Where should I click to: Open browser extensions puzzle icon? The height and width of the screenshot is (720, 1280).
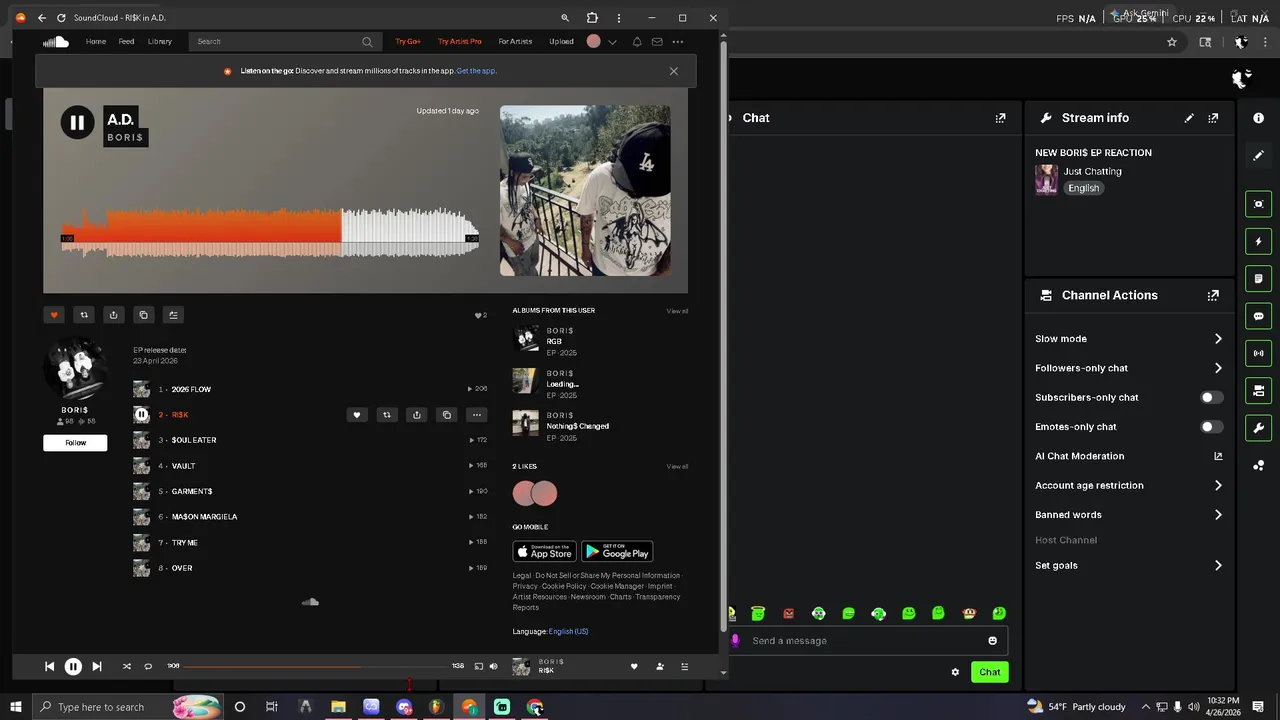click(592, 18)
